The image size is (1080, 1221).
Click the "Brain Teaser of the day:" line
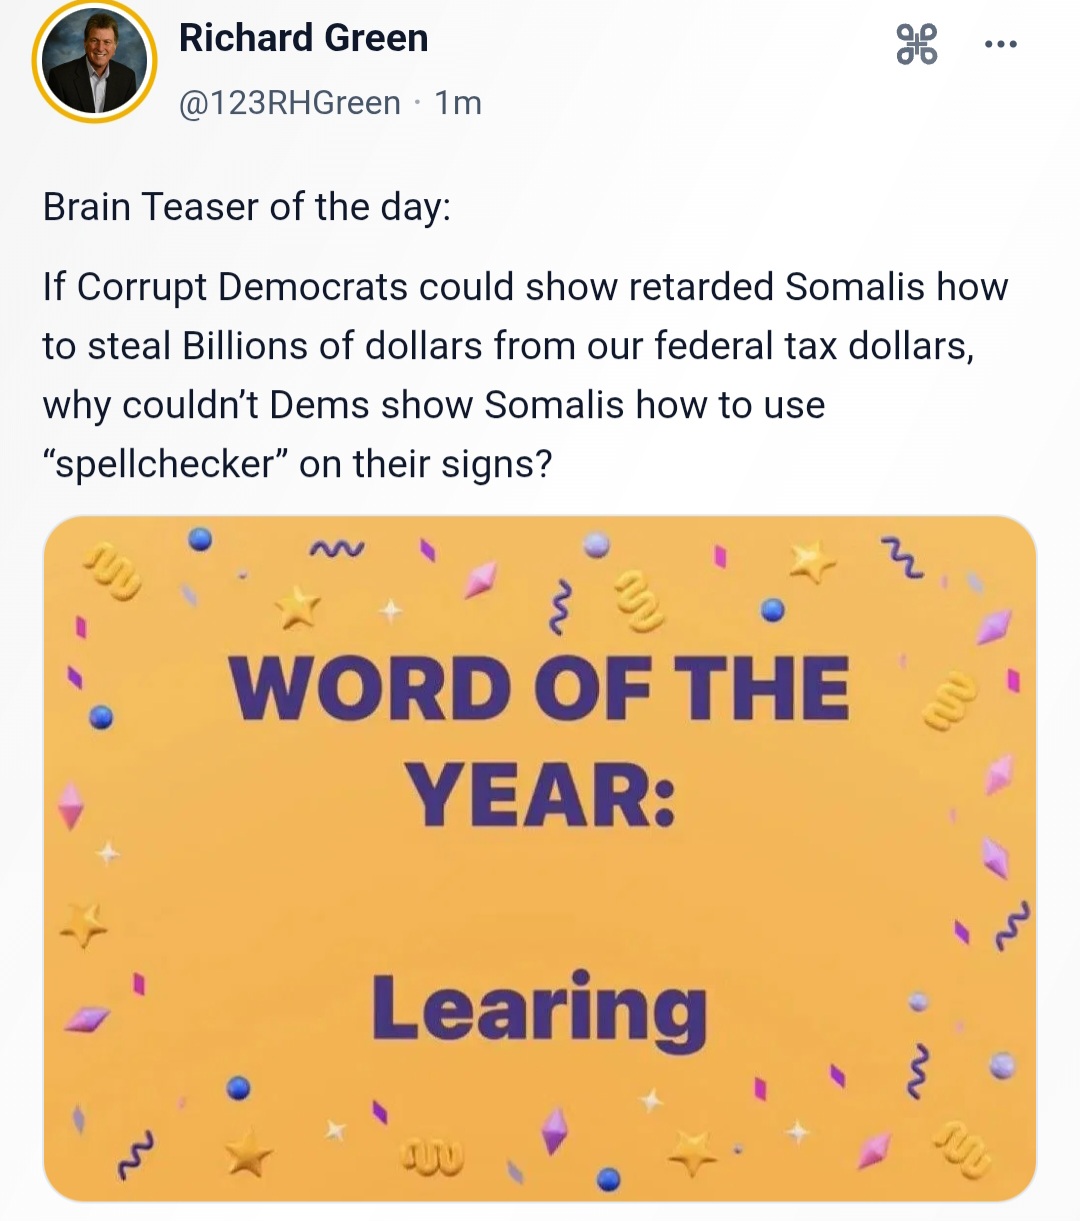tap(246, 207)
